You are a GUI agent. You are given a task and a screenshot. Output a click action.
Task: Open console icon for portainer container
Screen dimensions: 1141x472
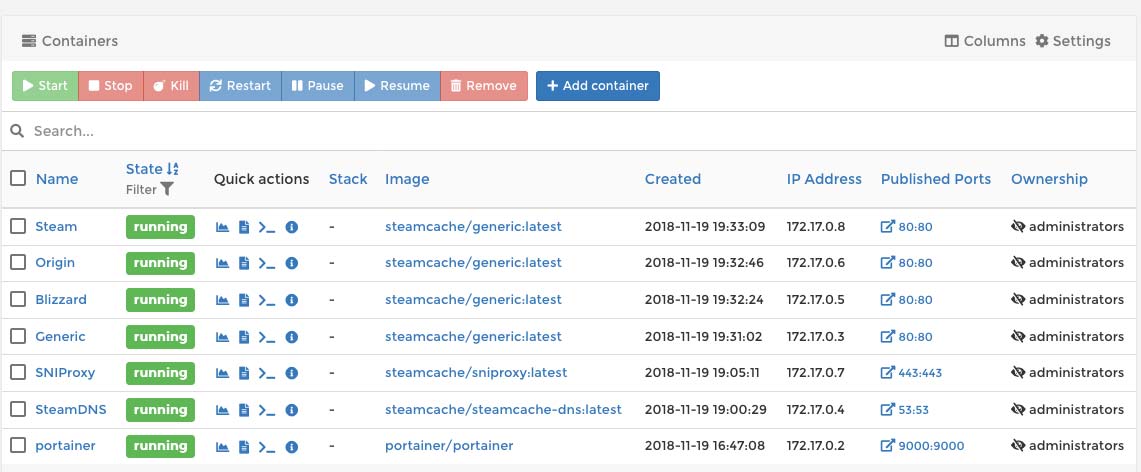(x=267, y=447)
